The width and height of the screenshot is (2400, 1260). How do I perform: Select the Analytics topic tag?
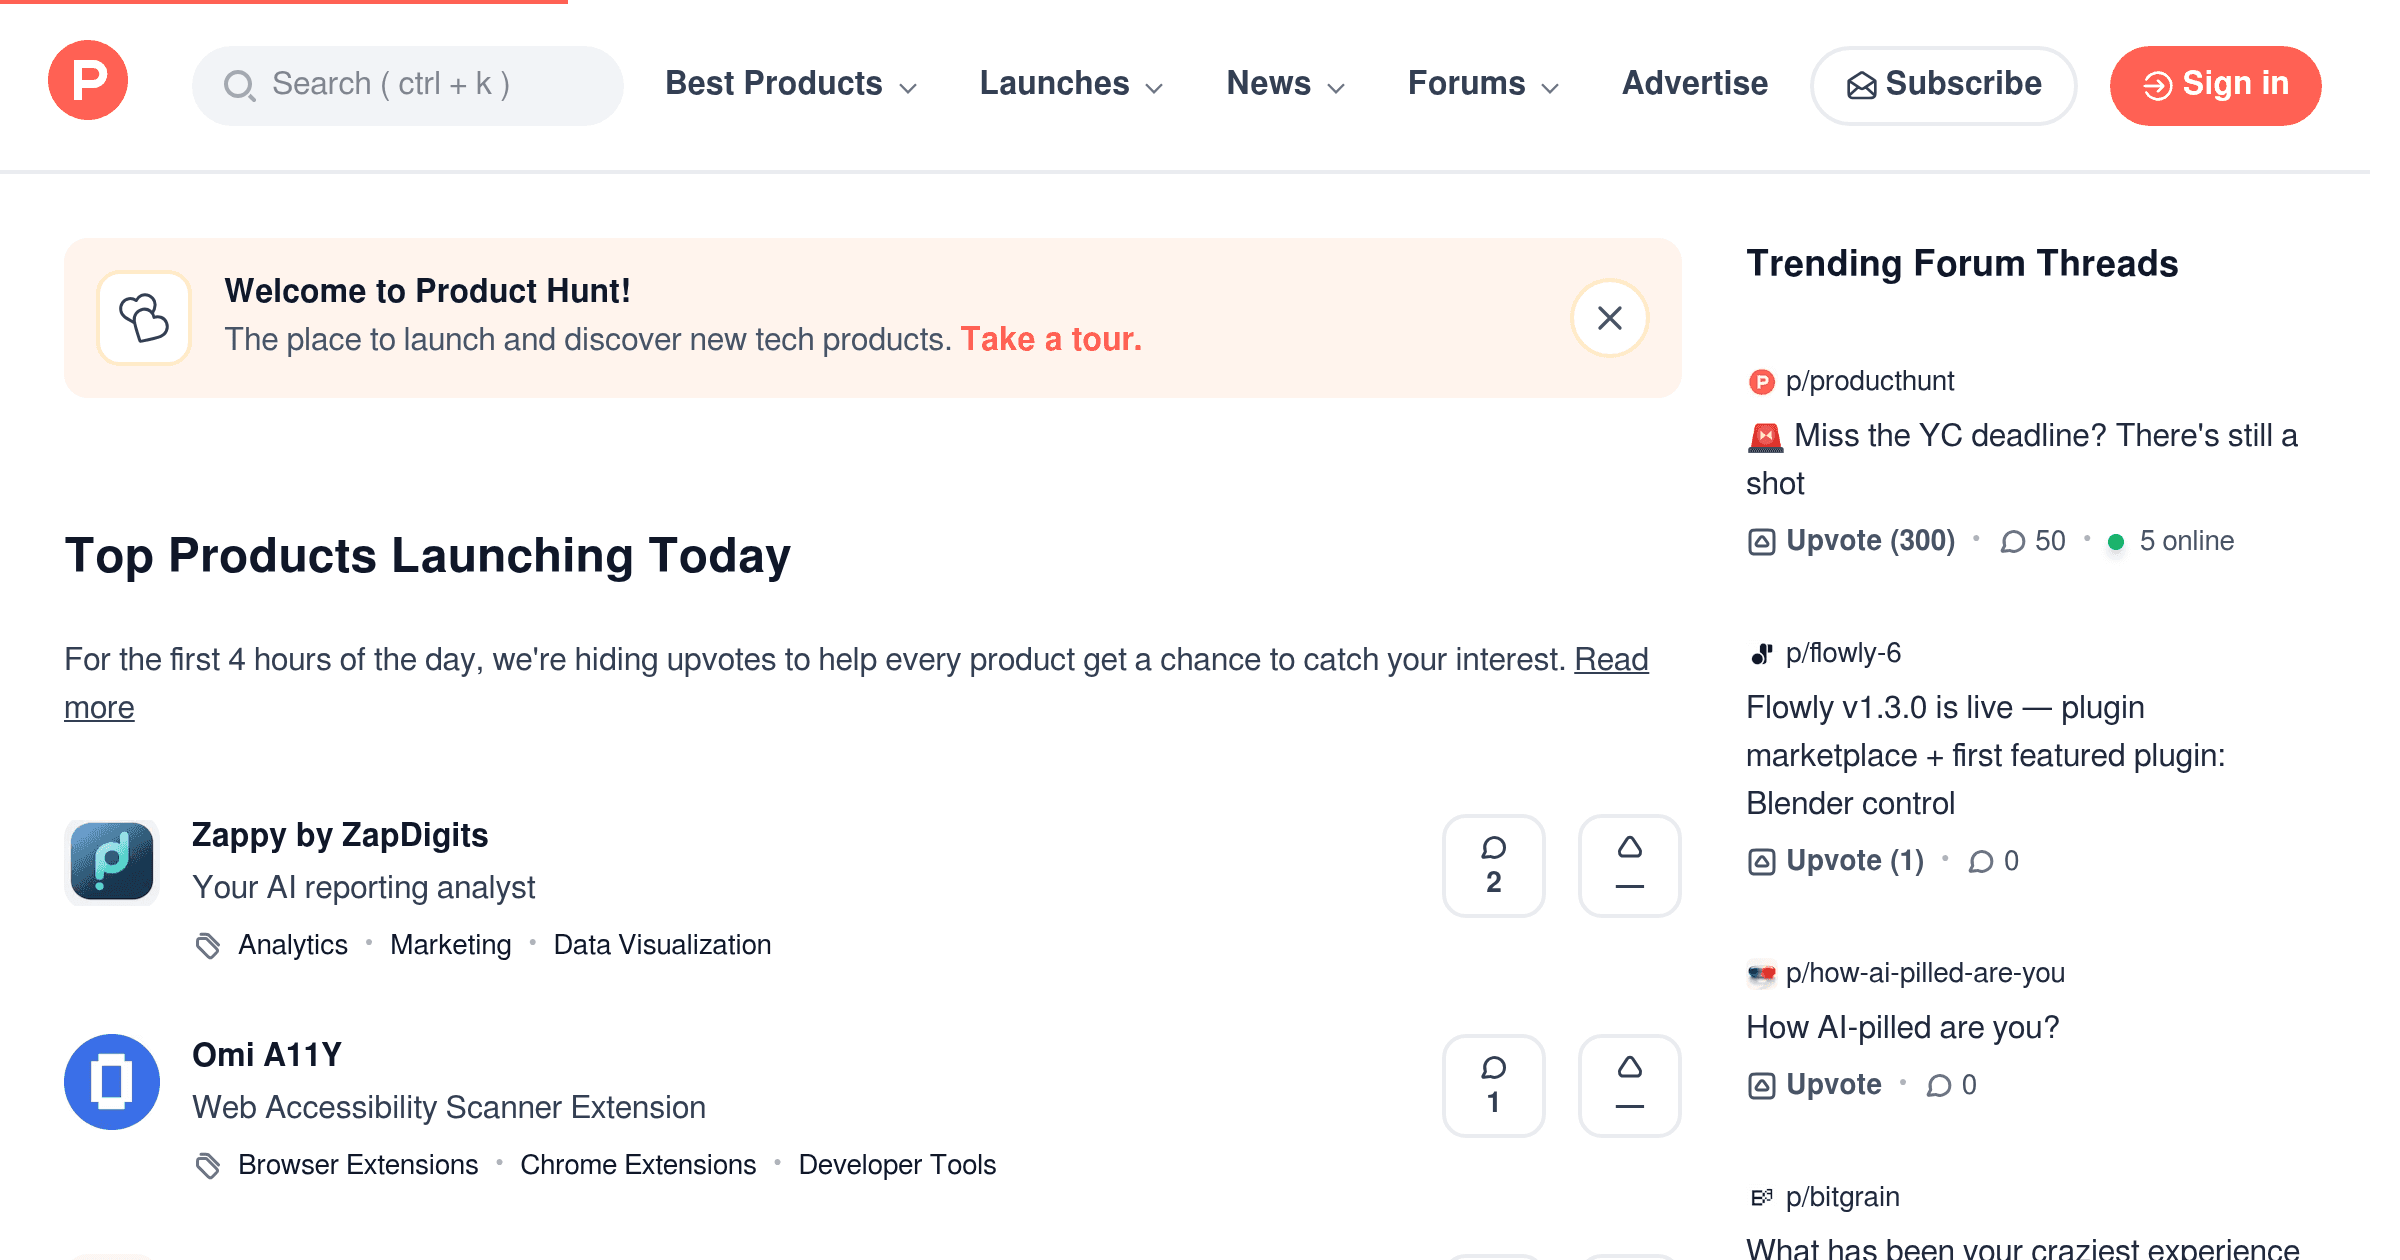[x=293, y=945]
